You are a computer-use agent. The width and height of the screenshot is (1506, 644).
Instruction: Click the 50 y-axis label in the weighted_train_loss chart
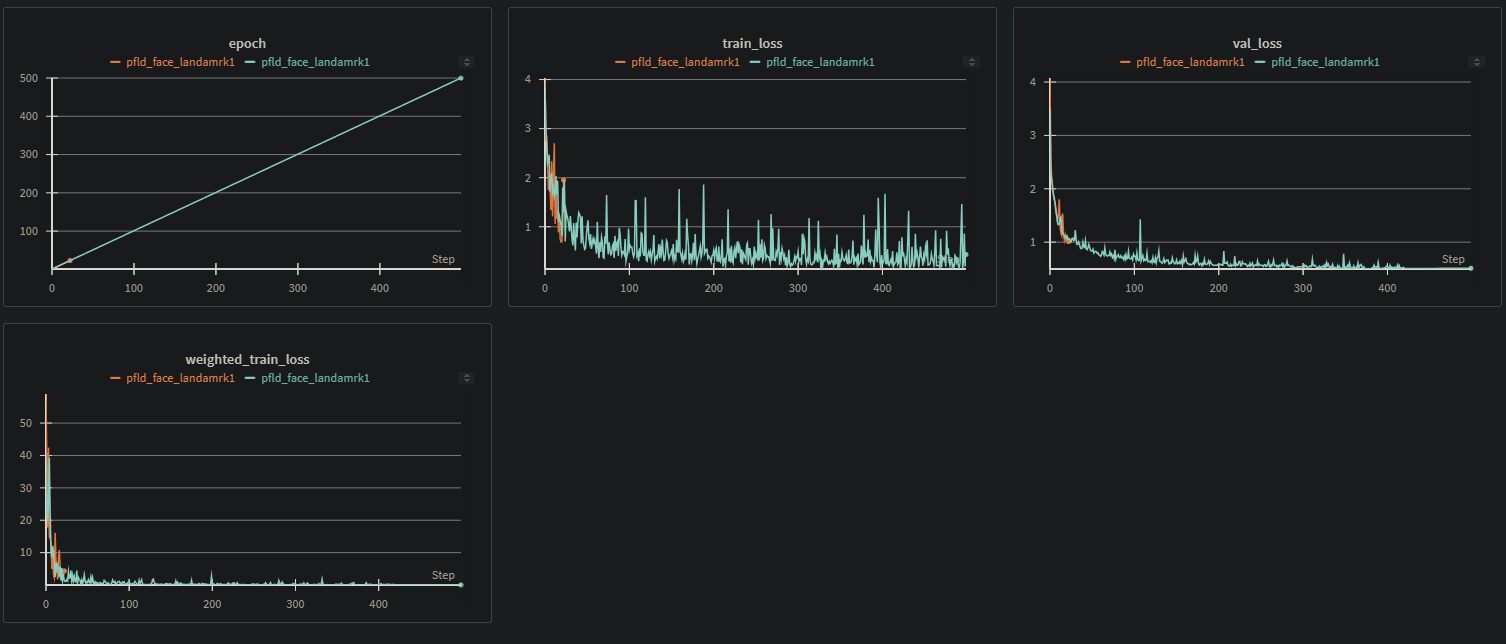point(27,423)
